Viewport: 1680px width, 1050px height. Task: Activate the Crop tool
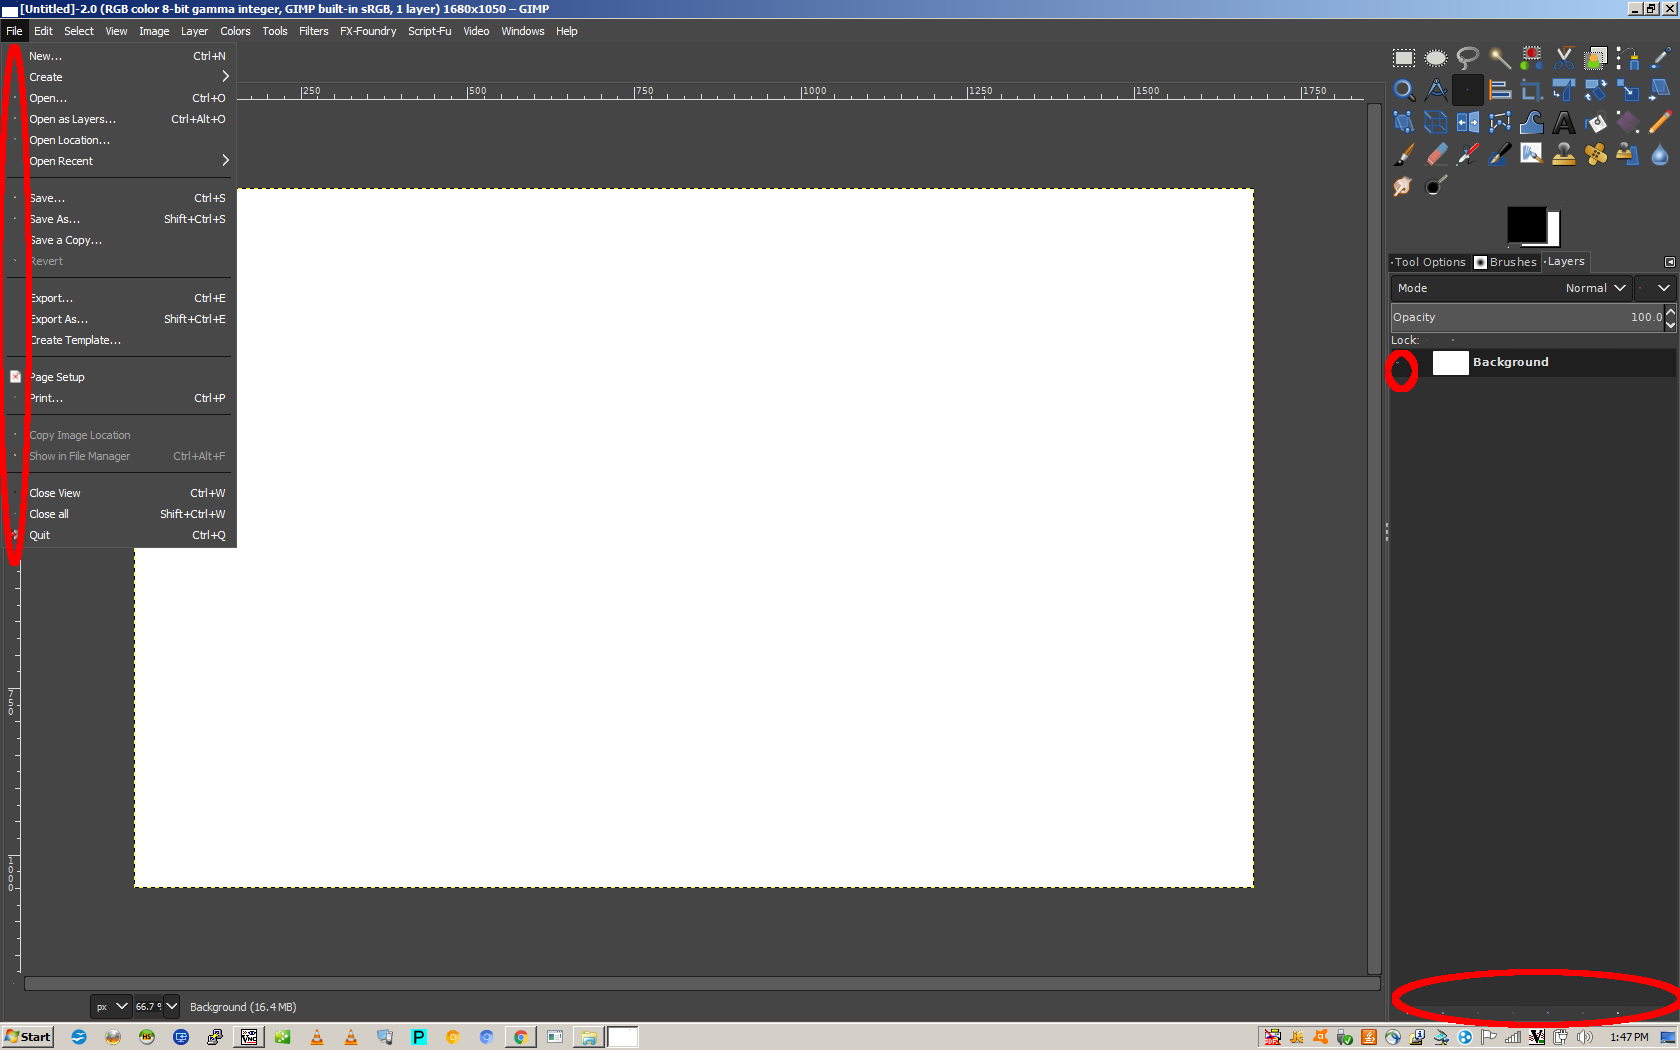(1531, 91)
